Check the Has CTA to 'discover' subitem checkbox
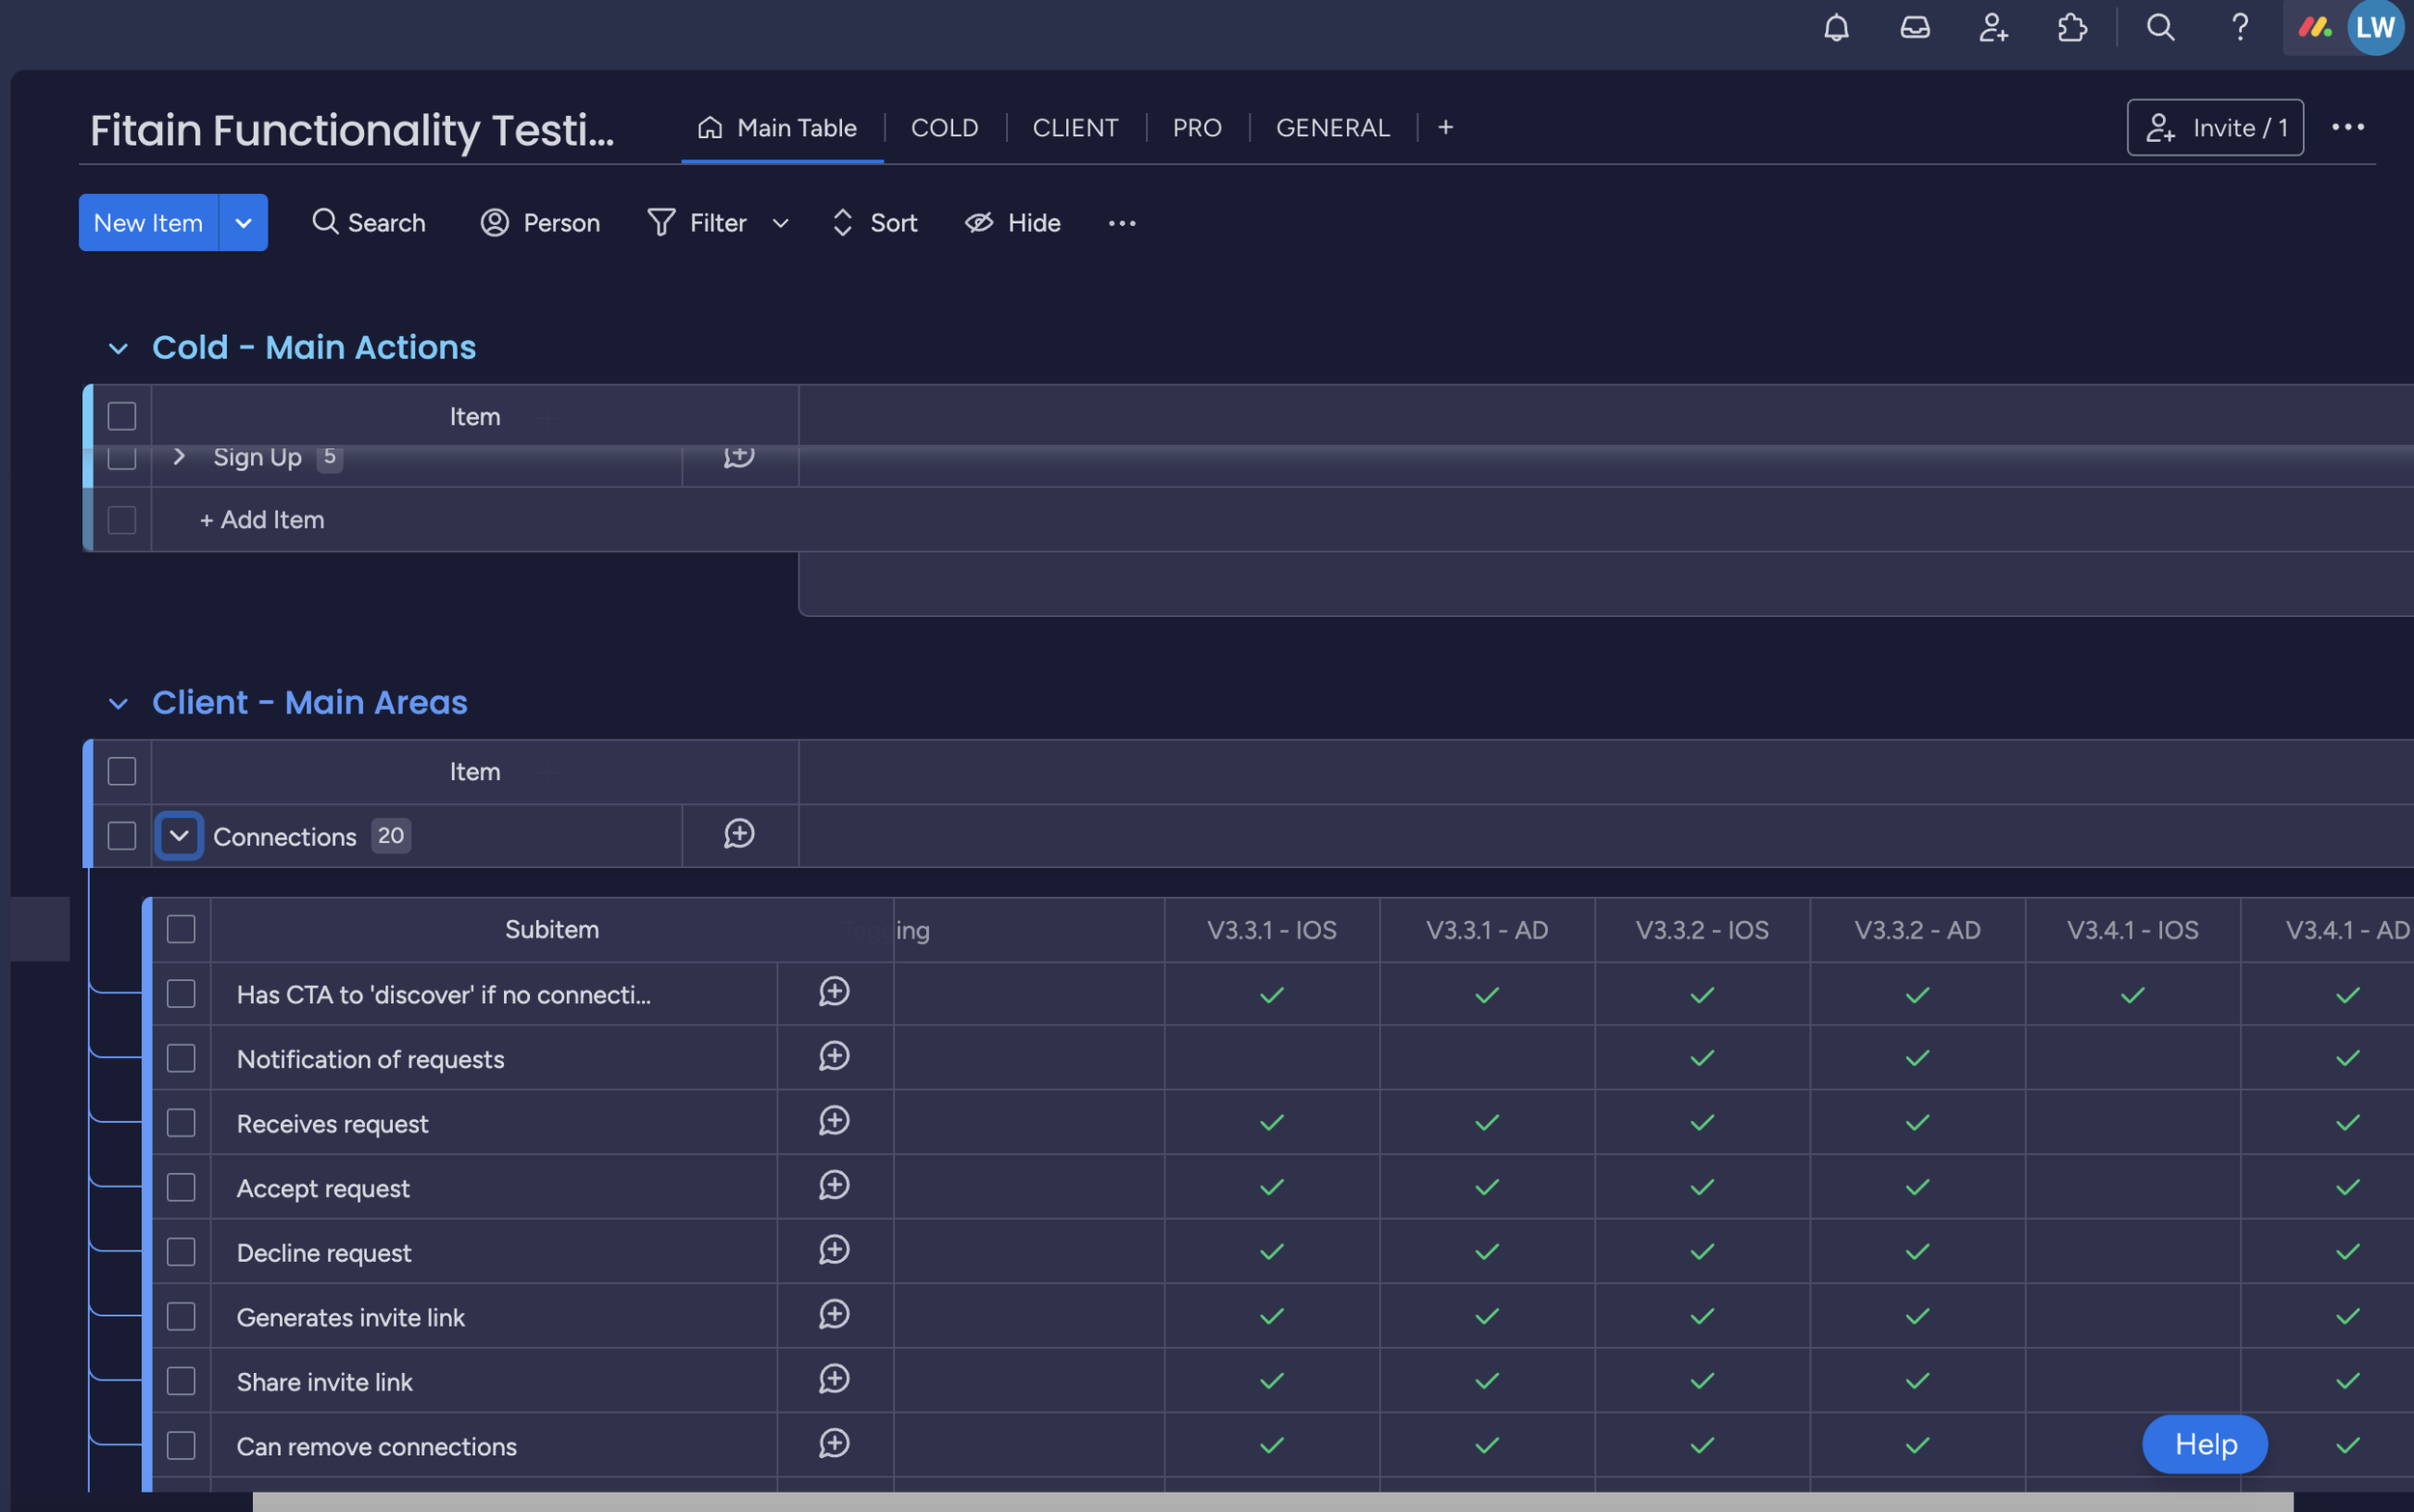This screenshot has width=2414, height=1512. point(181,994)
